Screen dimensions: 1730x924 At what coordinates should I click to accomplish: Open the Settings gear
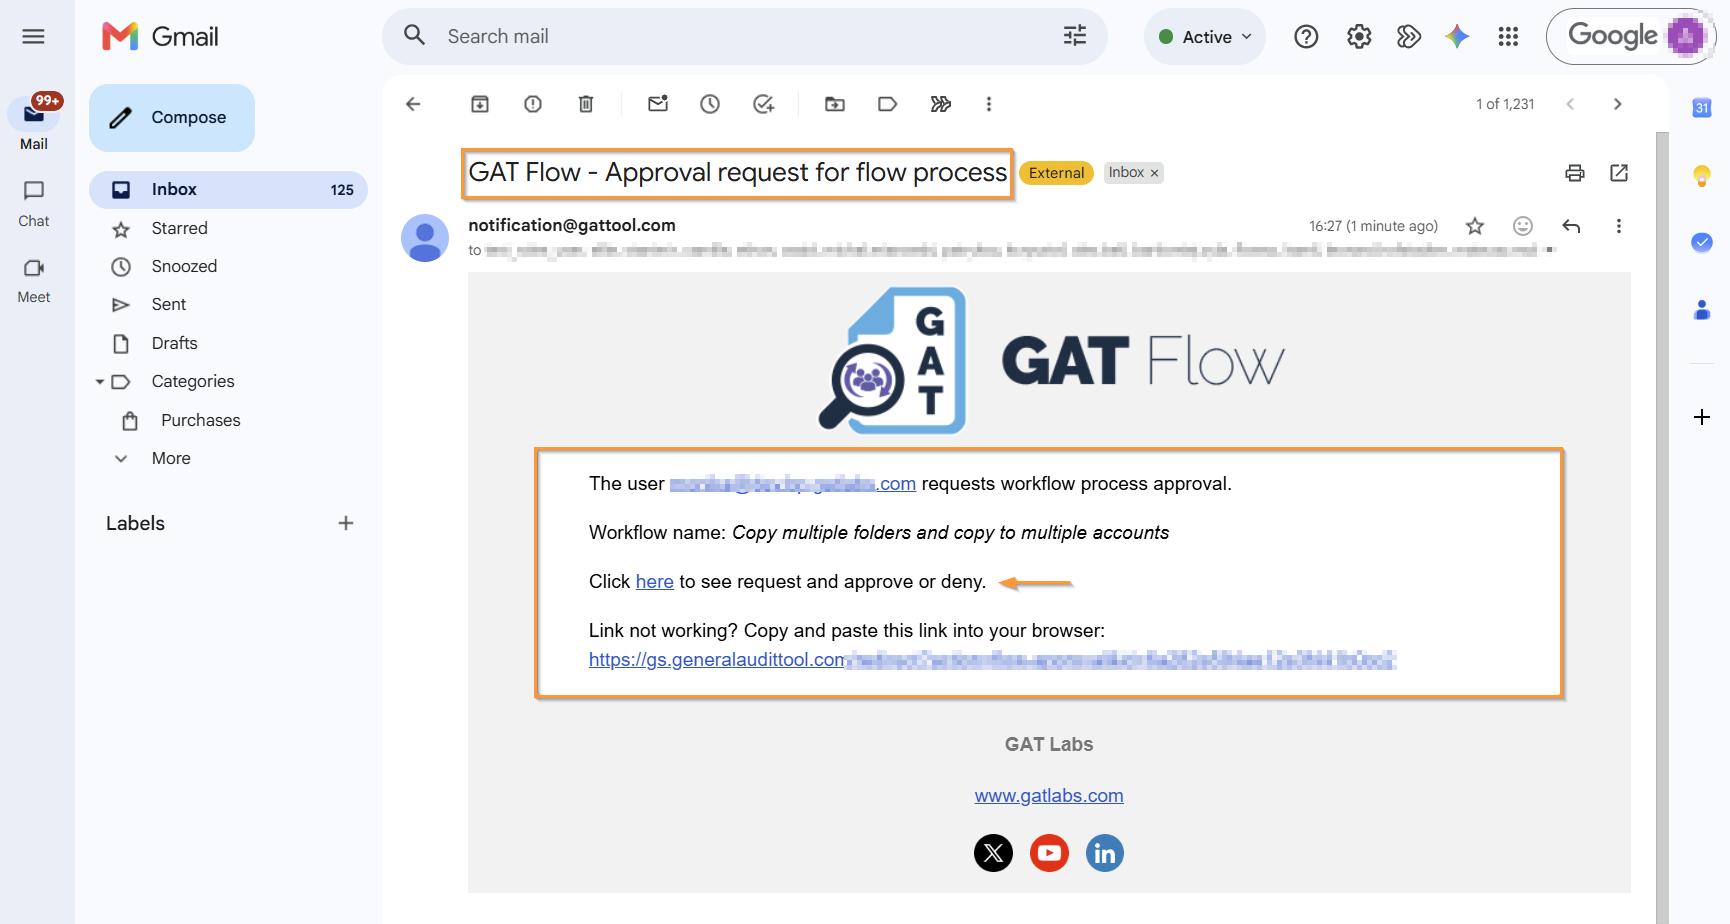1359,37
